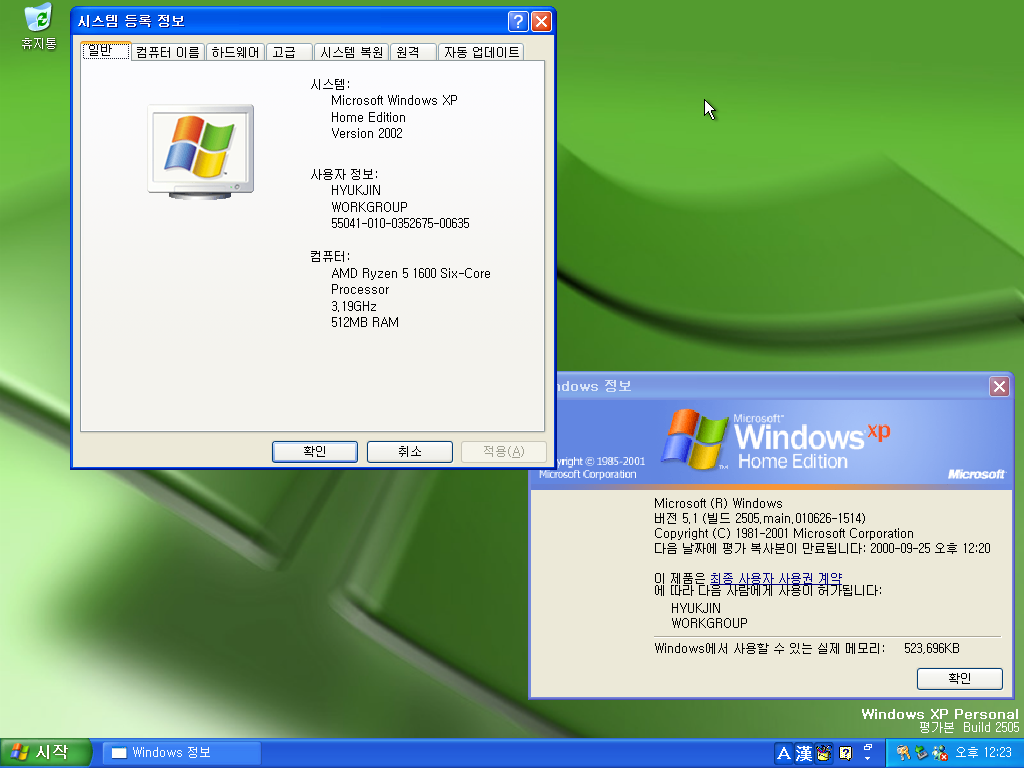Close the 시스템 등록 정보 dialog
This screenshot has width=1024, height=768.
[541, 22]
